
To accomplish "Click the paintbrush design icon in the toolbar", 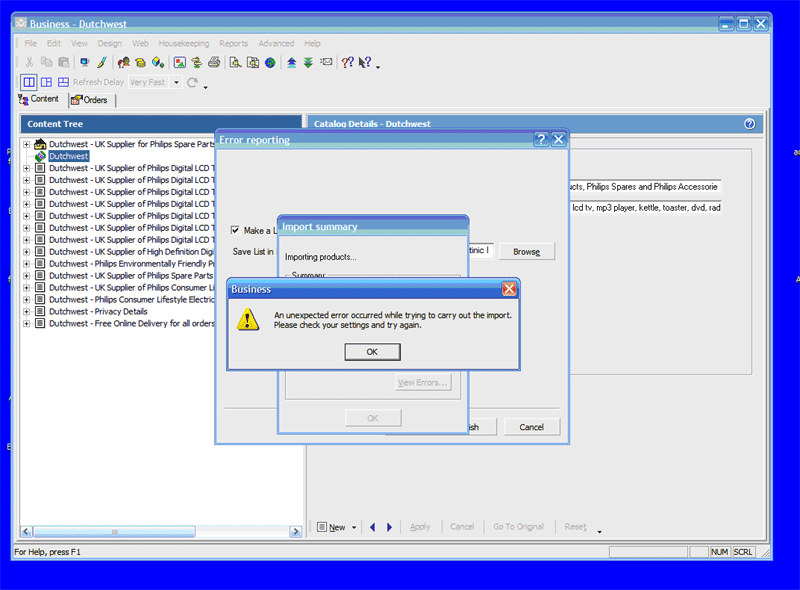I will tap(101, 62).
